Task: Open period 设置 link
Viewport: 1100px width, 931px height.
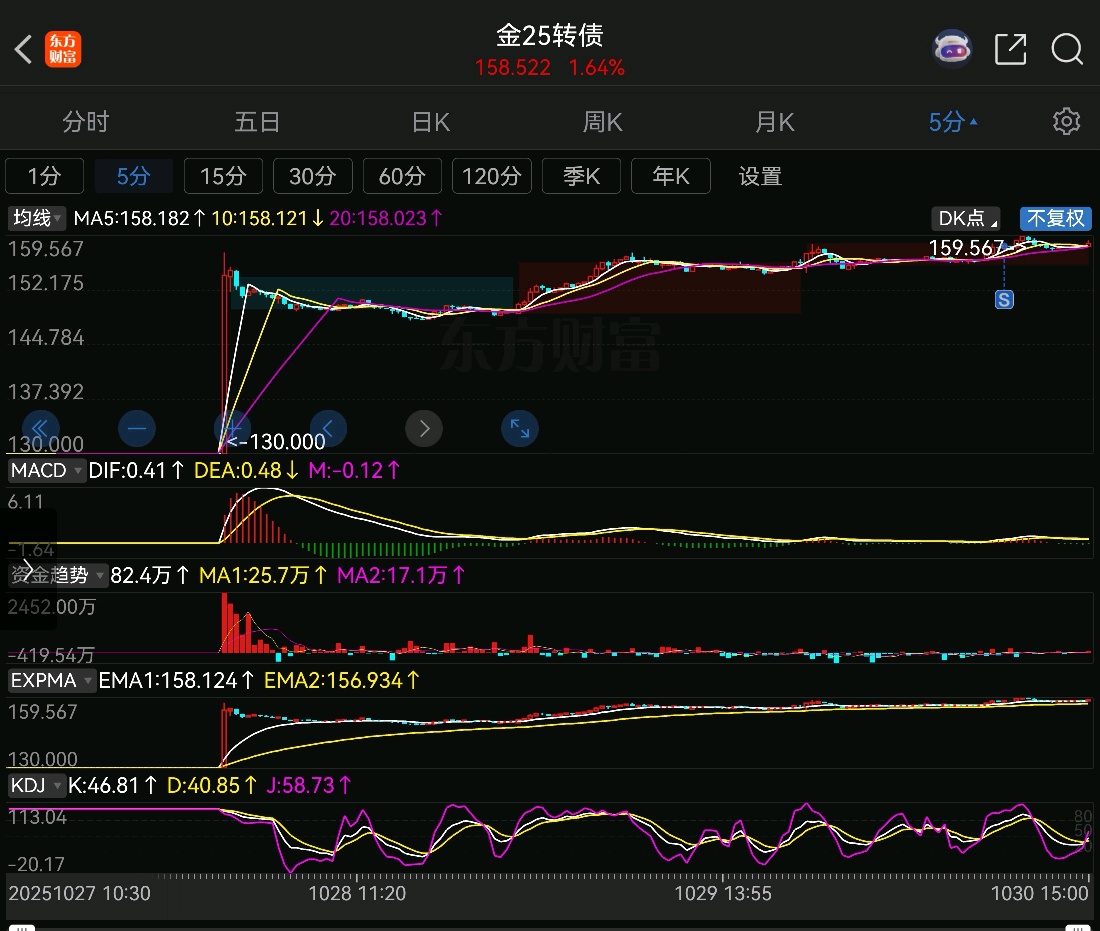Action: point(760,175)
